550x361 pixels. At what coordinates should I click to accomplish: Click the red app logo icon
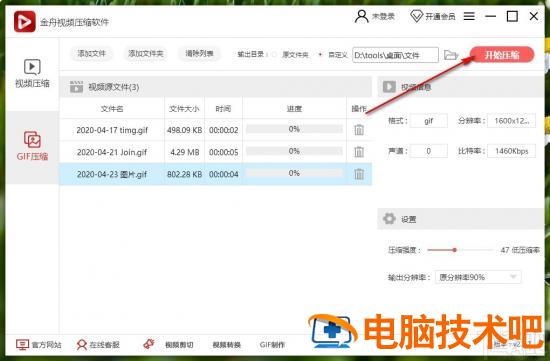click(x=25, y=21)
